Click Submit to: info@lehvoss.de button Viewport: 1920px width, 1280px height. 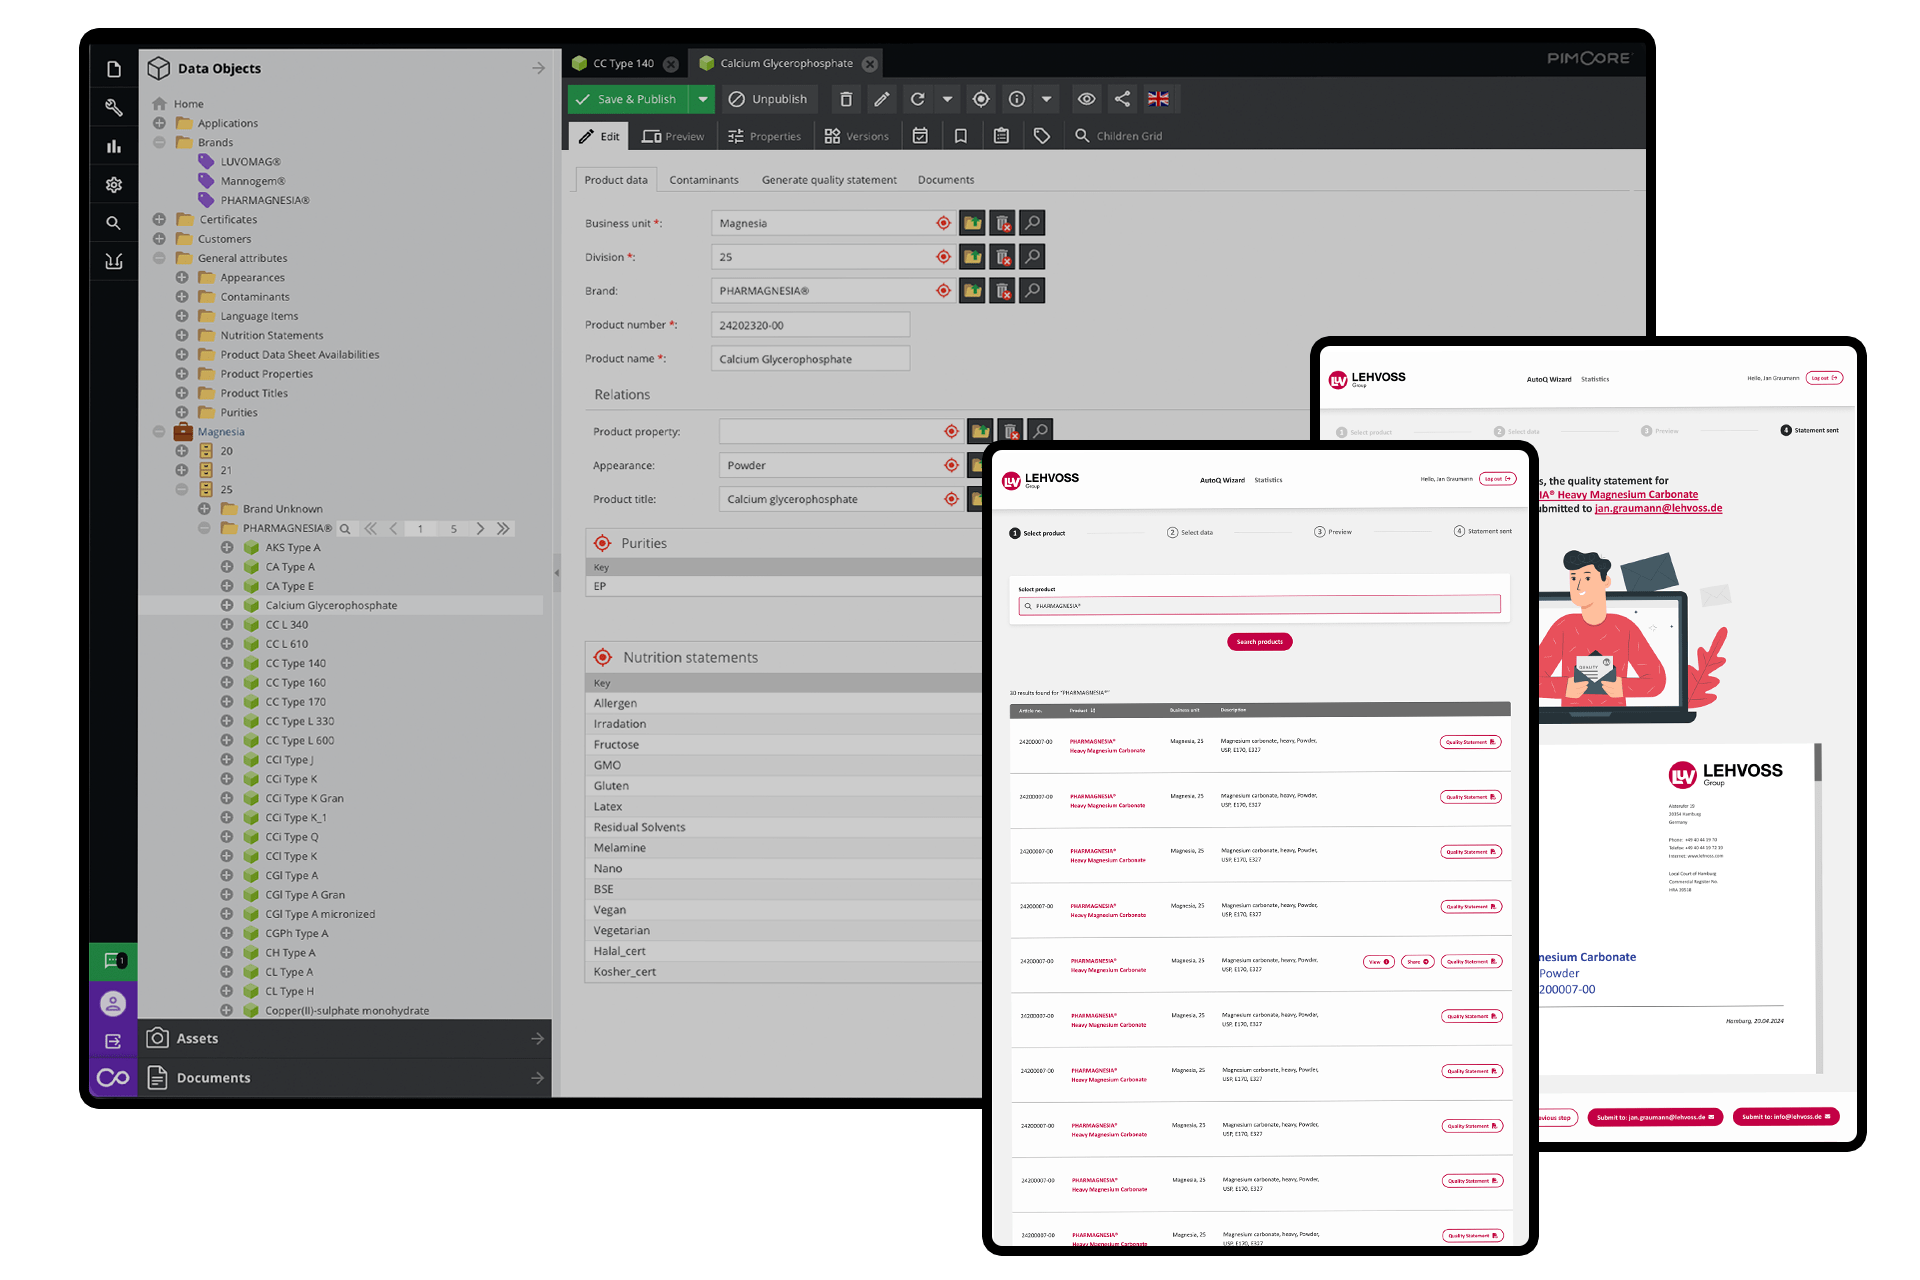click(1785, 1117)
